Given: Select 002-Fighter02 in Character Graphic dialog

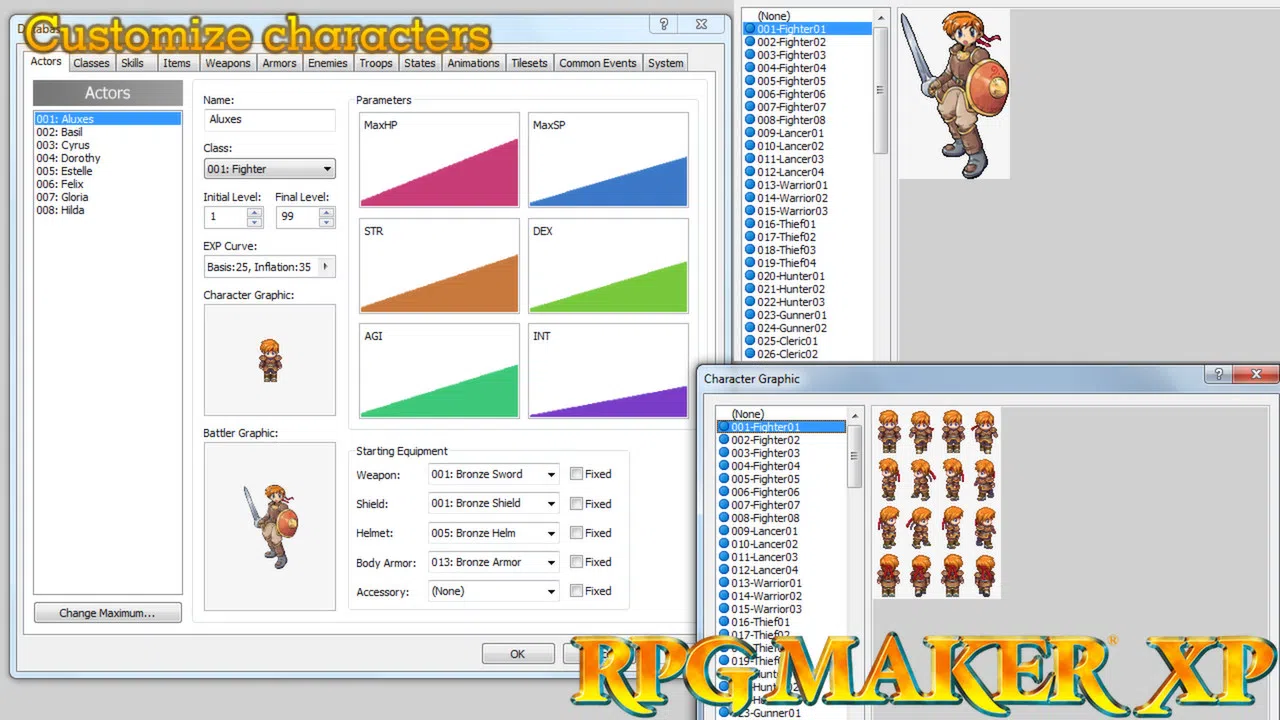Looking at the screenshot, I should (765, 440).
